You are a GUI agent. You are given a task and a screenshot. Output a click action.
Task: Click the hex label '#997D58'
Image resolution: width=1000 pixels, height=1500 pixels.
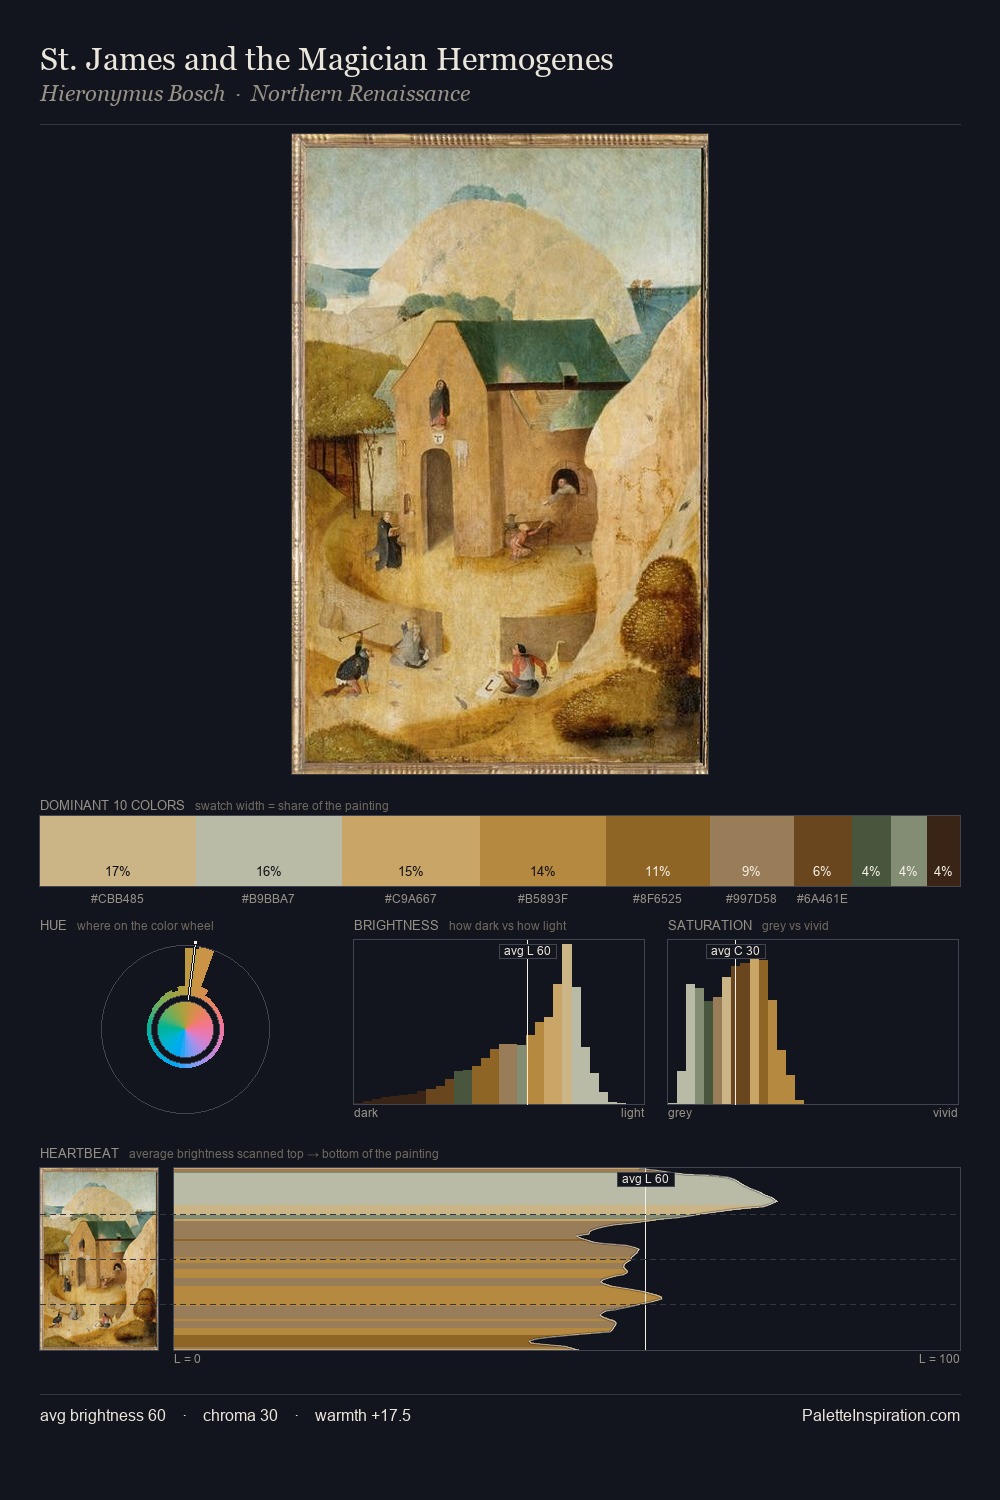click(752, 898)
